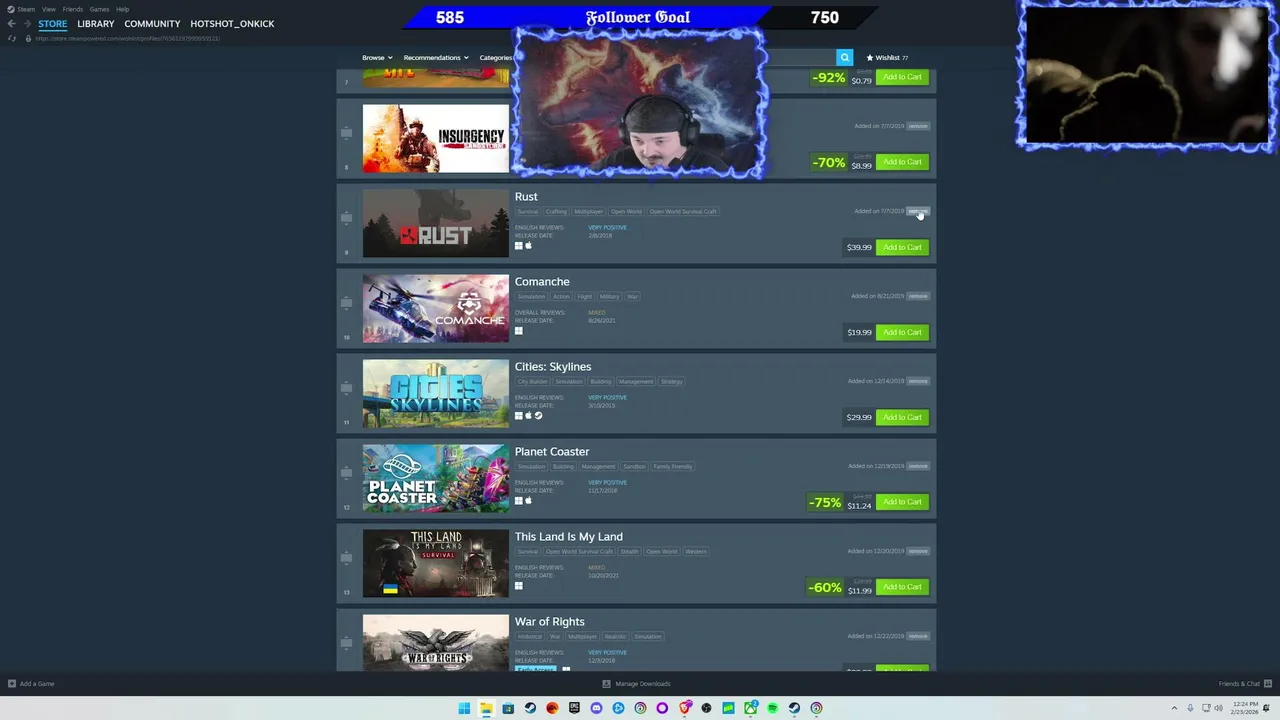
Task: Add This Land Is My Land to cart
Action: click(902, 587)
